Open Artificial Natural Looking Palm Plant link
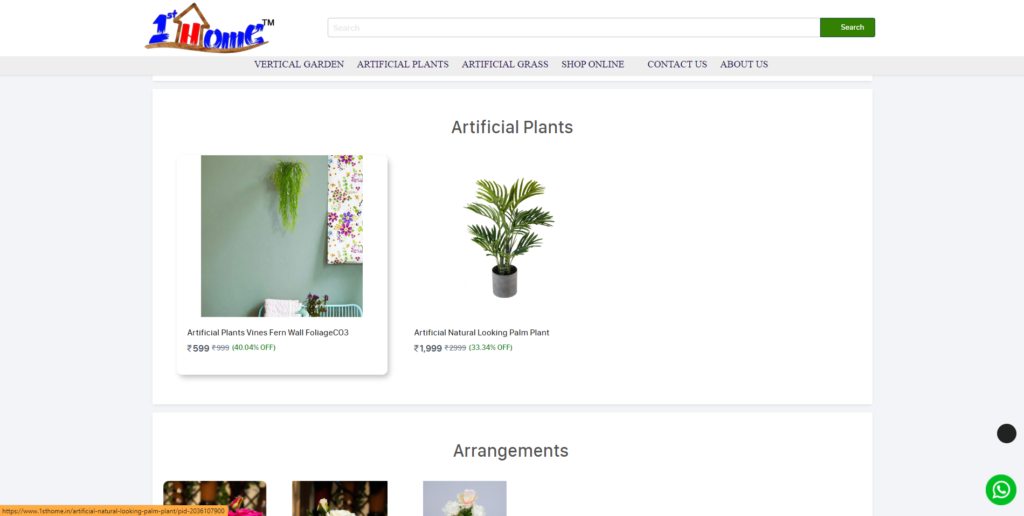This screenshot has width=1024, height=516. pyautogui.click(x=481, y=332)
